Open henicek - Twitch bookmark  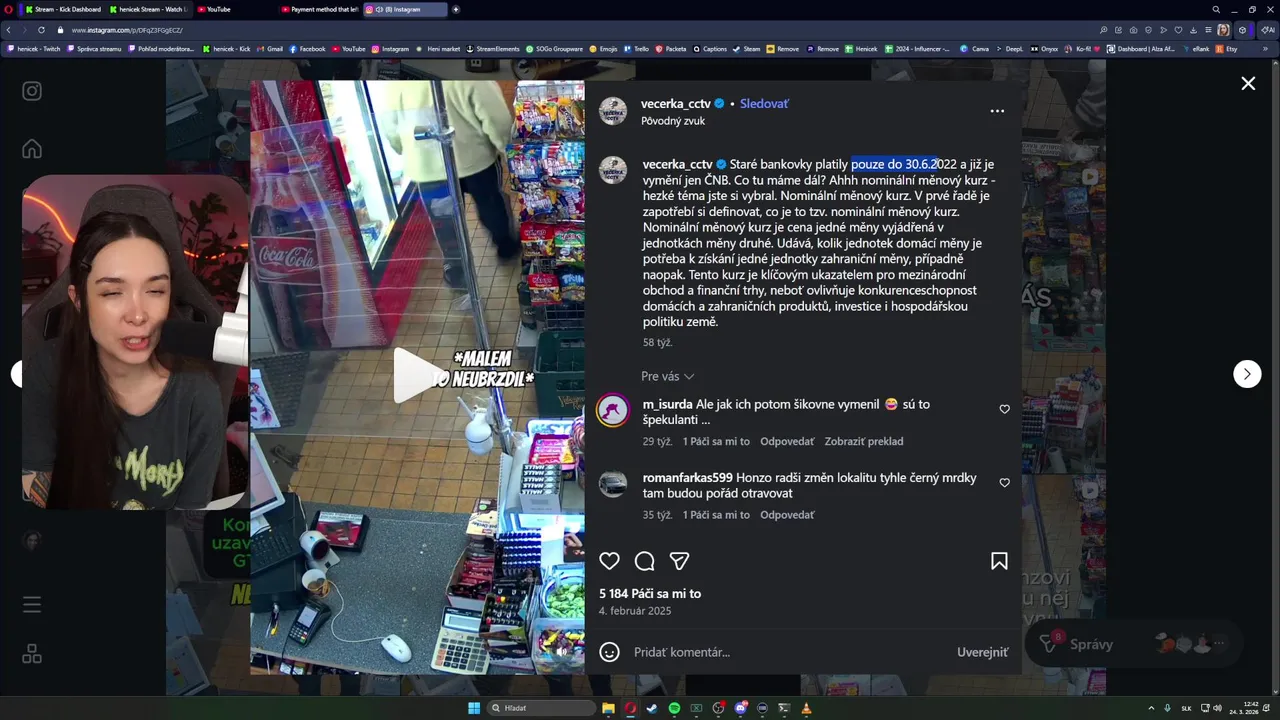tap(34, 48)
